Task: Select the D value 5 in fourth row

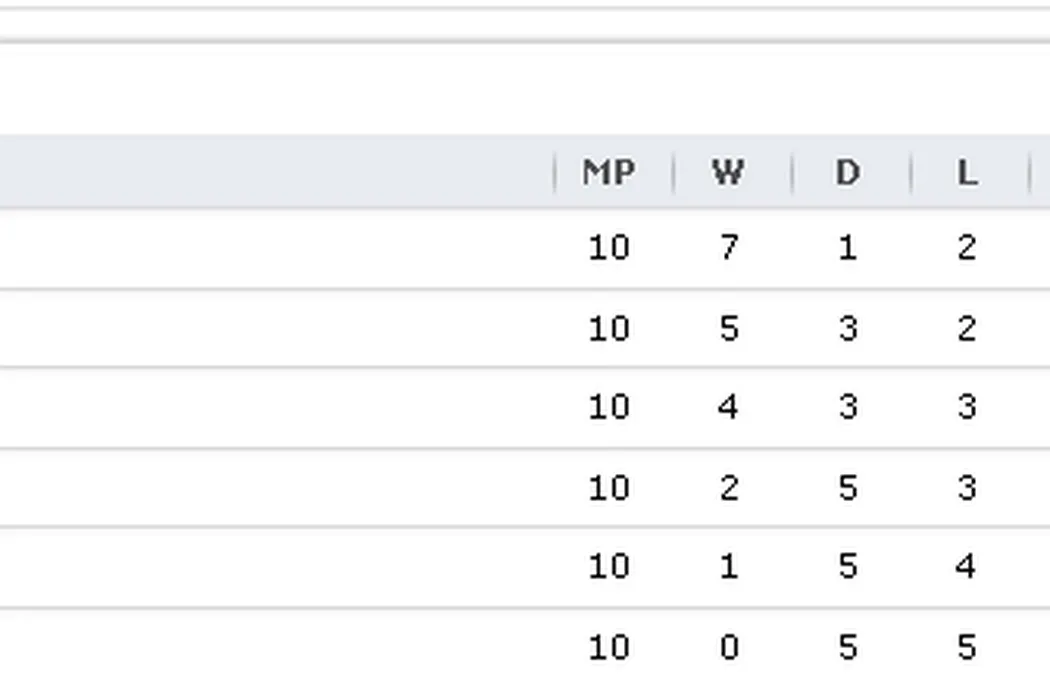Action: [847, 488]
